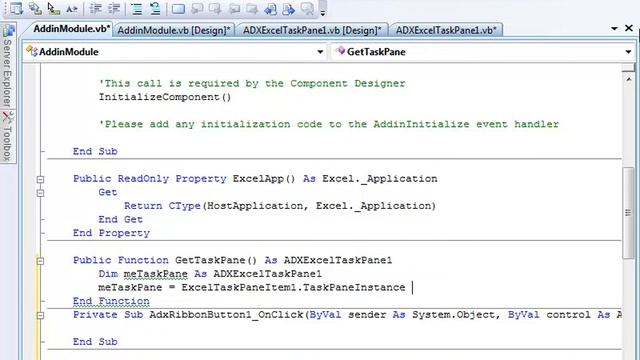Viewport: 640px width, 360px height.
Task: Click Display Parameter Info toolbar icon
Action: point(36,9)
